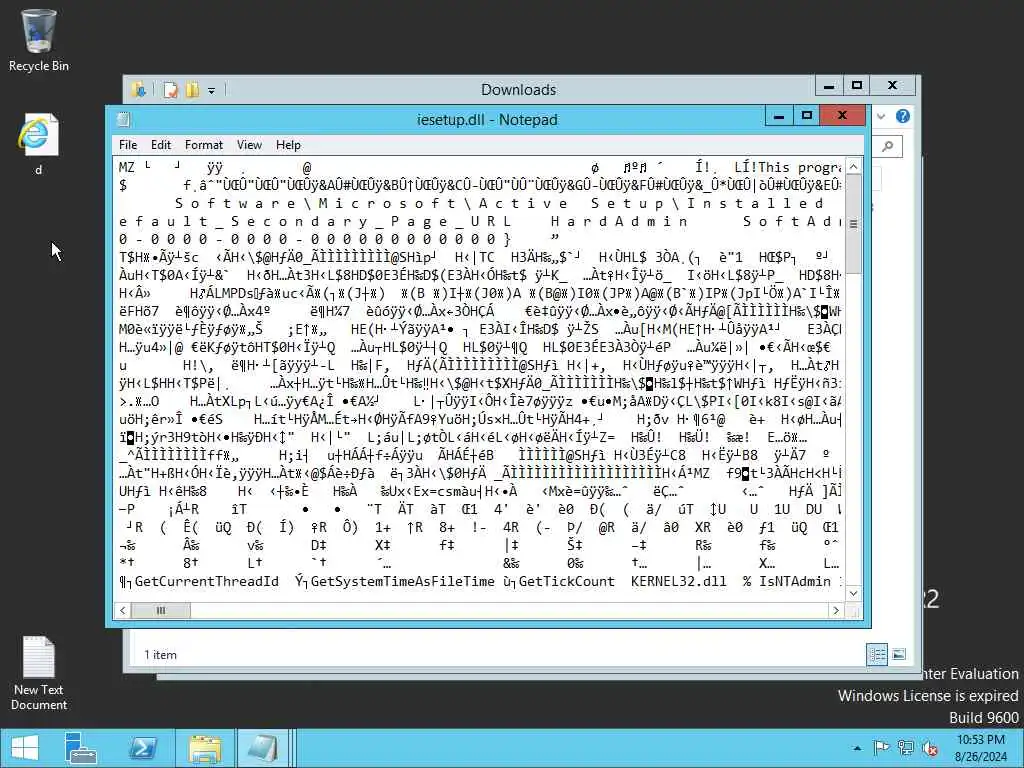Viewport: 1024px width, 768px height.
Task: Click the text 'KERNEL32.dll' in Notepad
Action: coord(679,581)
